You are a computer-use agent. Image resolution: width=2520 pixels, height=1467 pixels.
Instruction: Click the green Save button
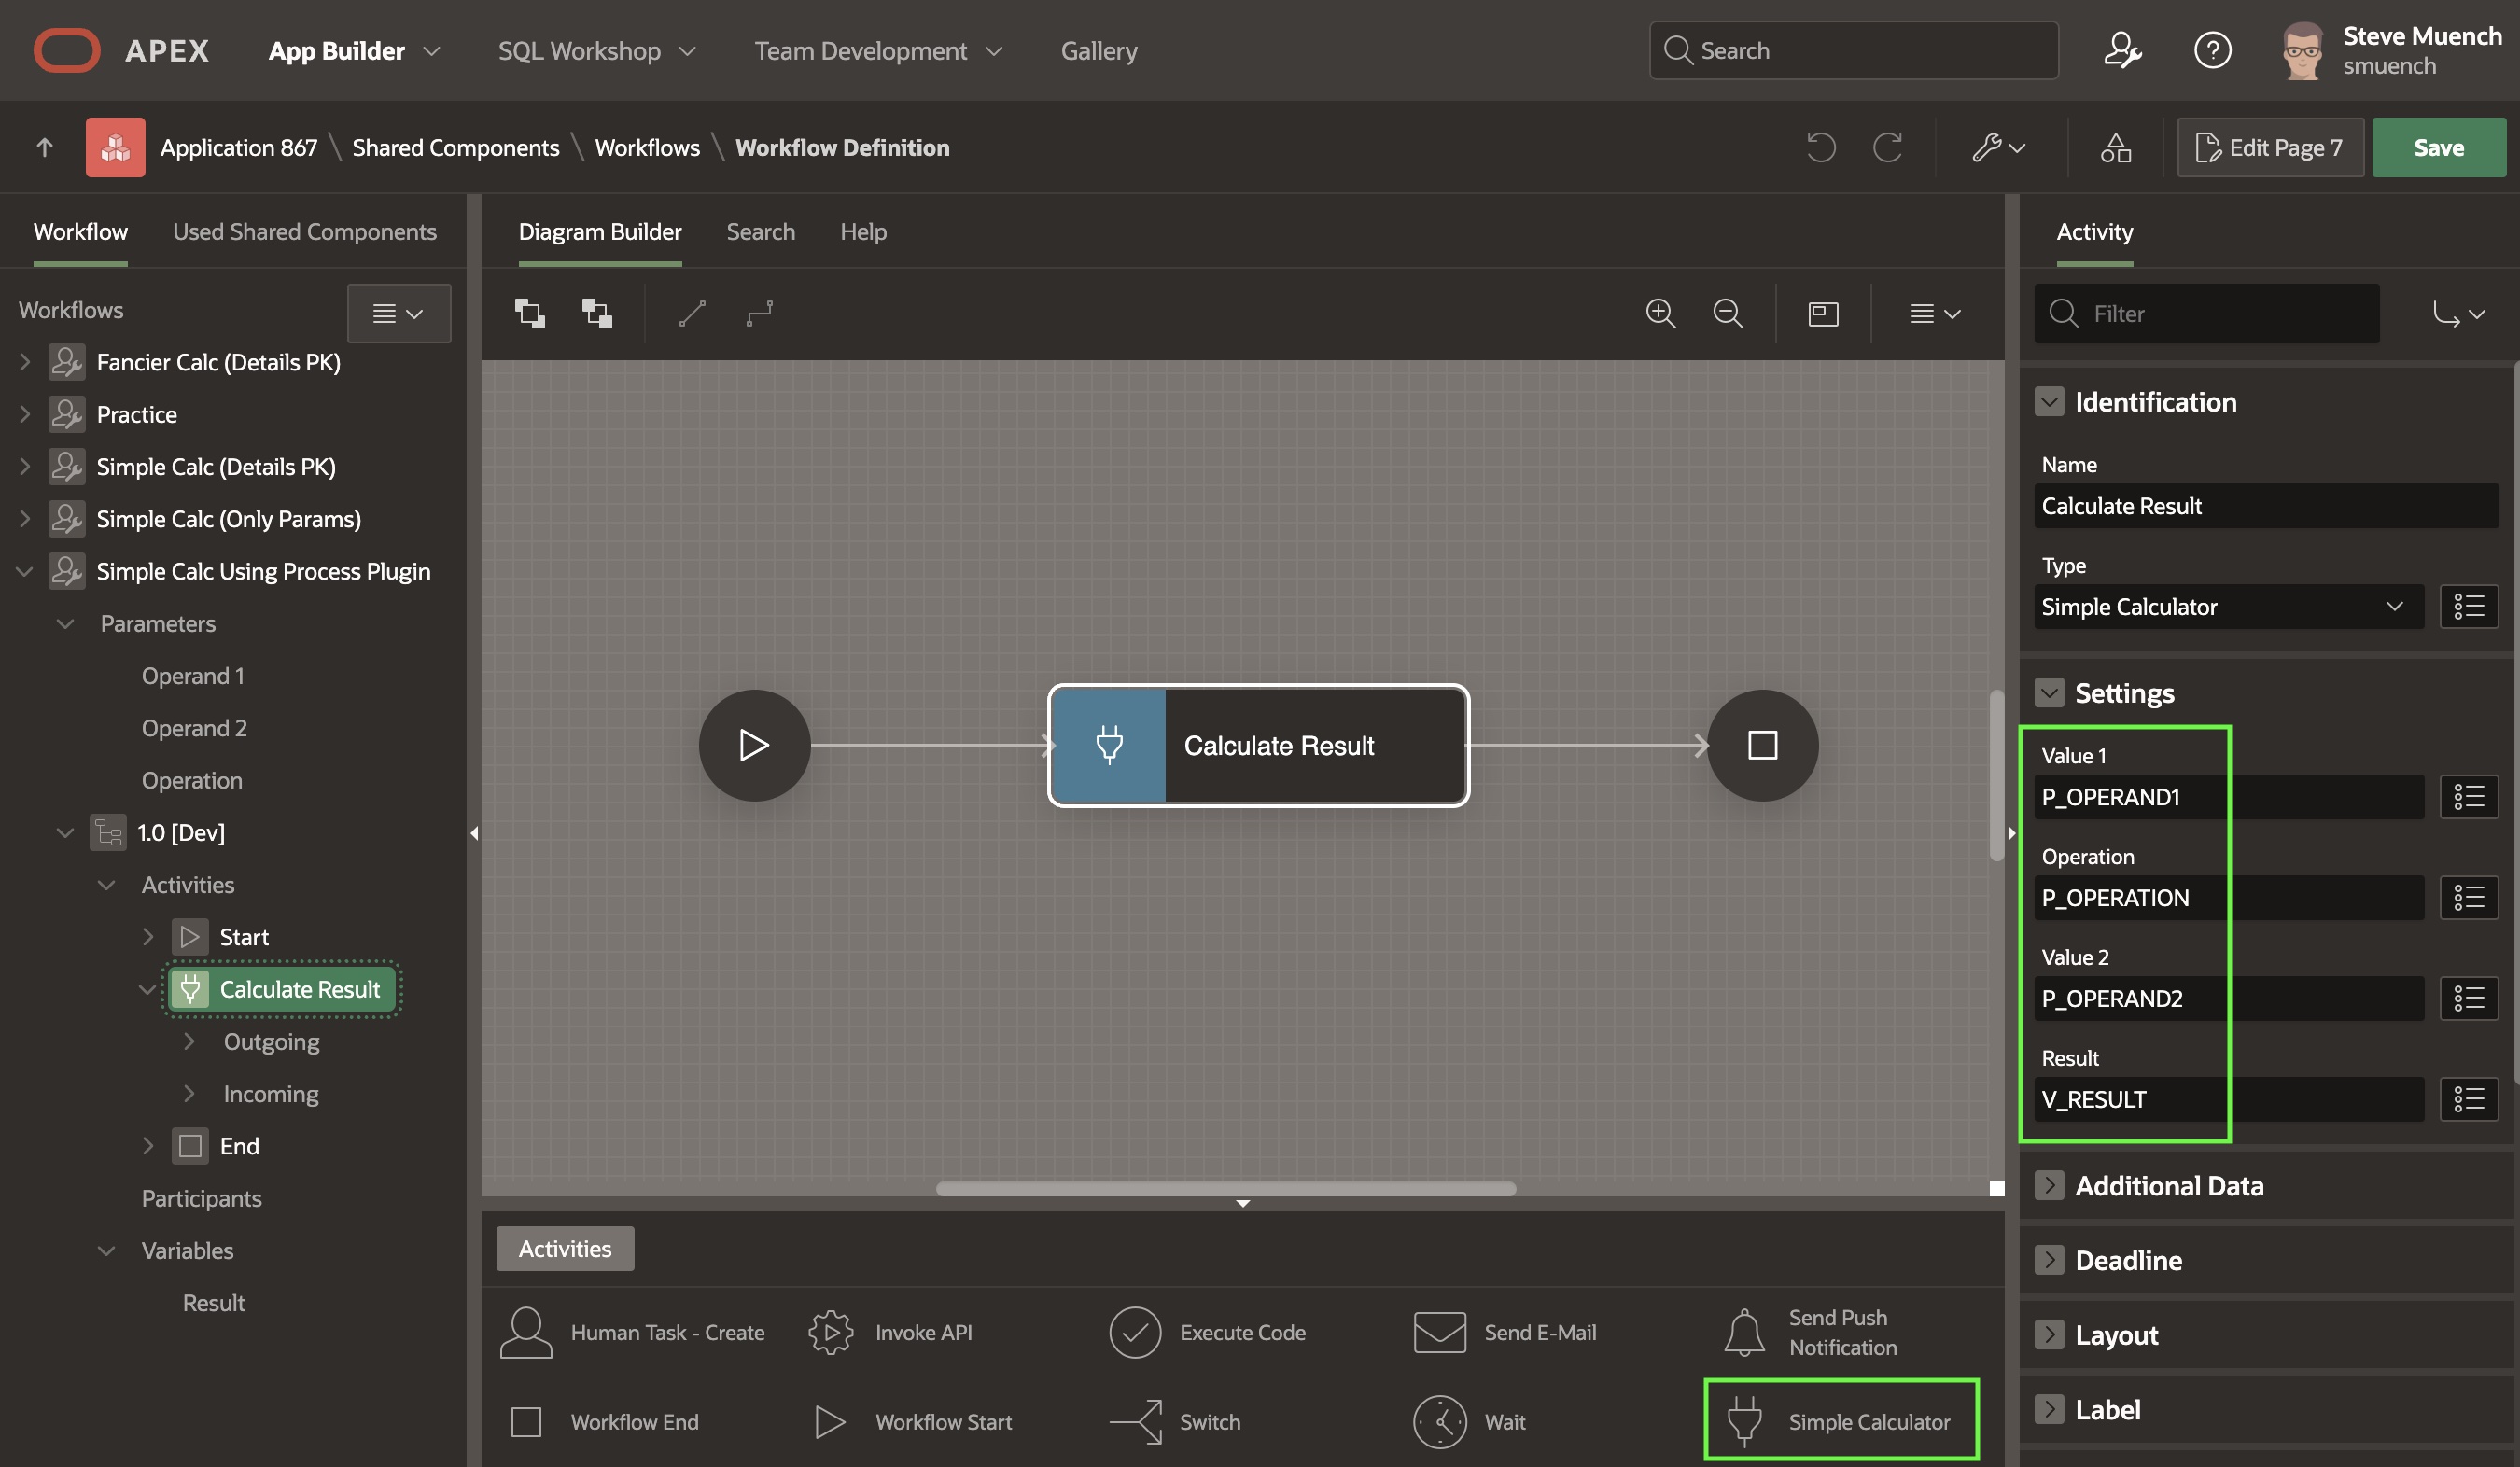coord(2438,148)
